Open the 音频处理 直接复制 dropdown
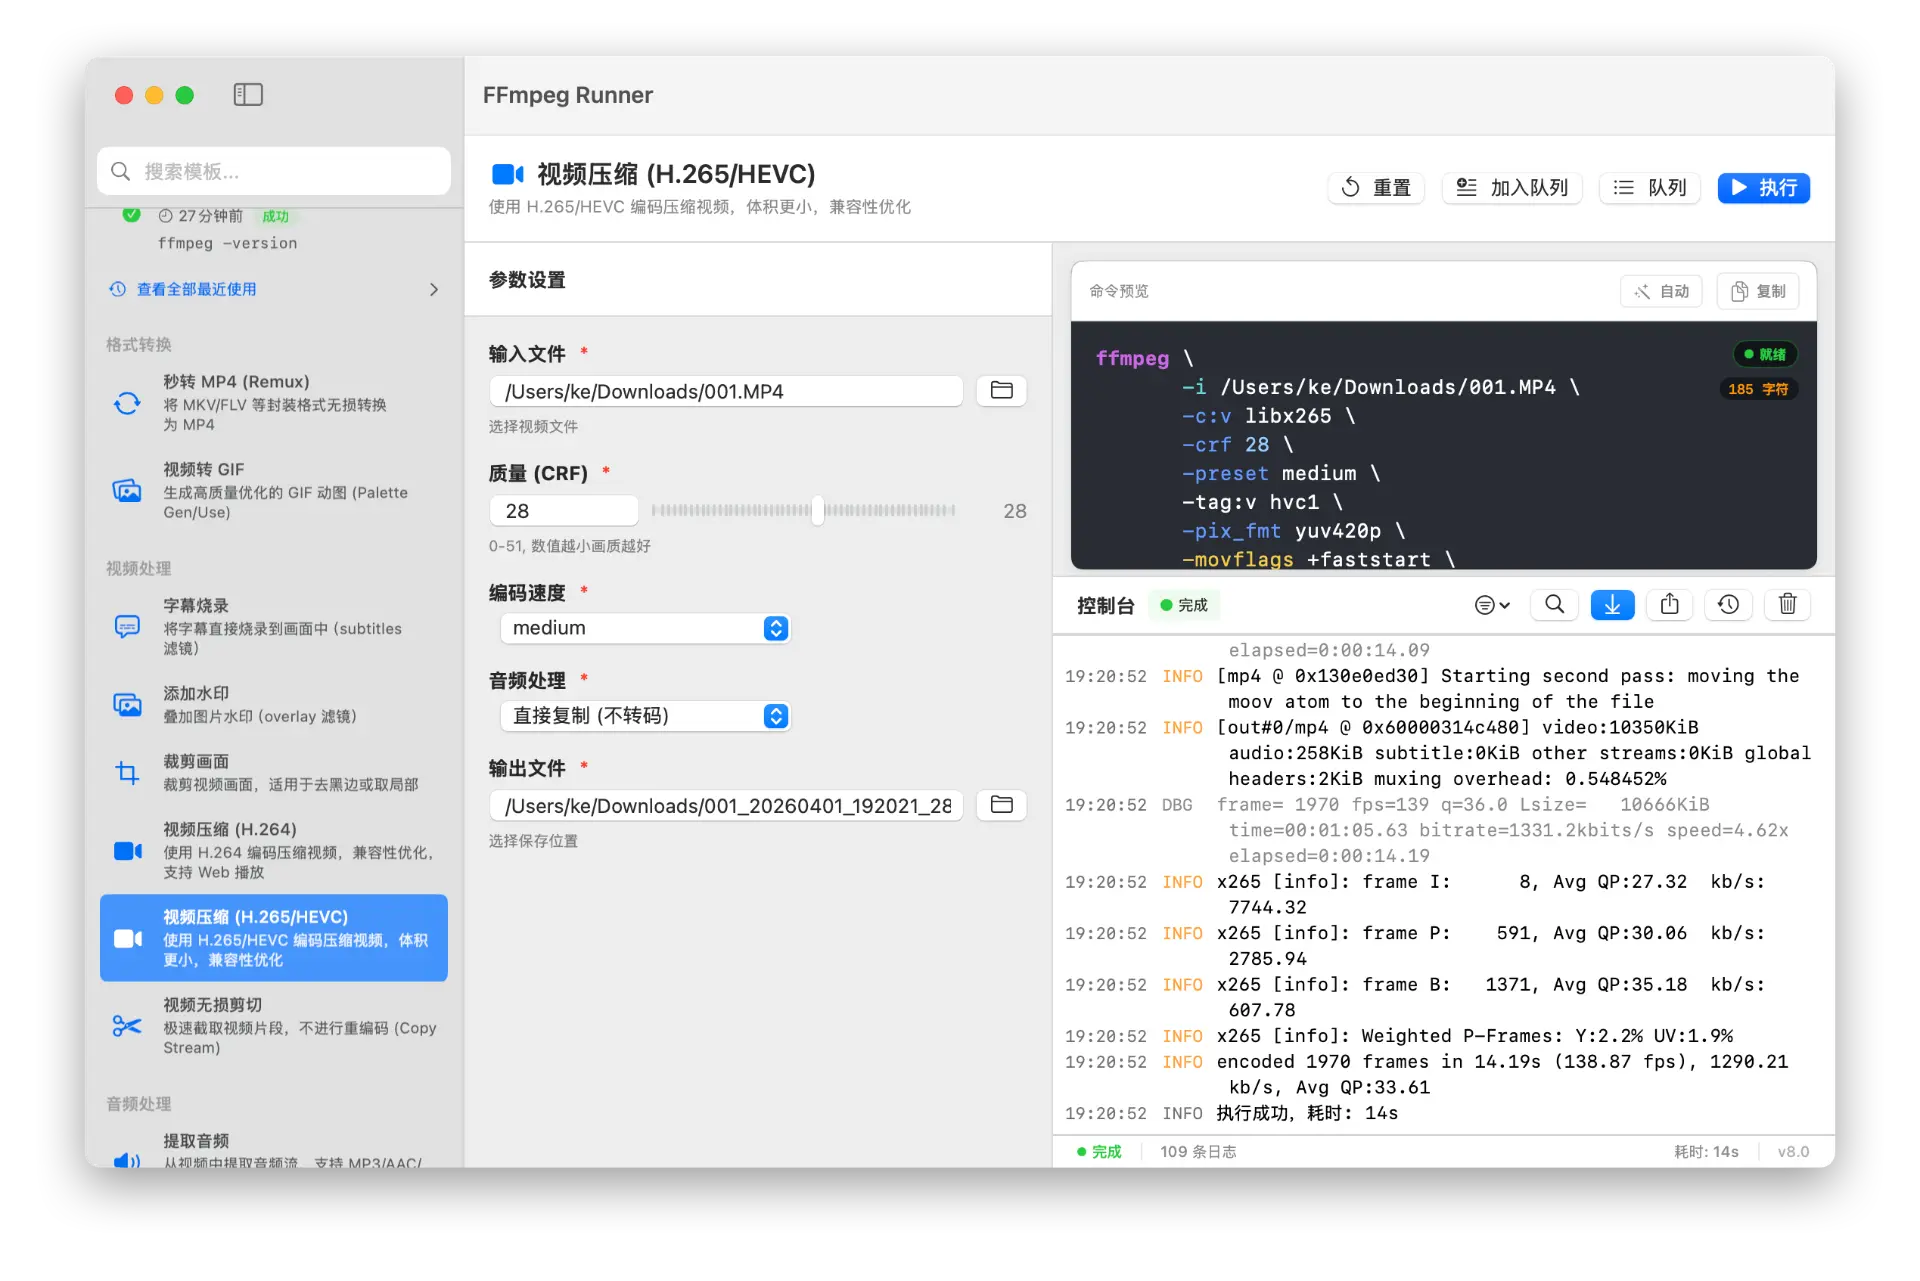 [x=645, y=716]
